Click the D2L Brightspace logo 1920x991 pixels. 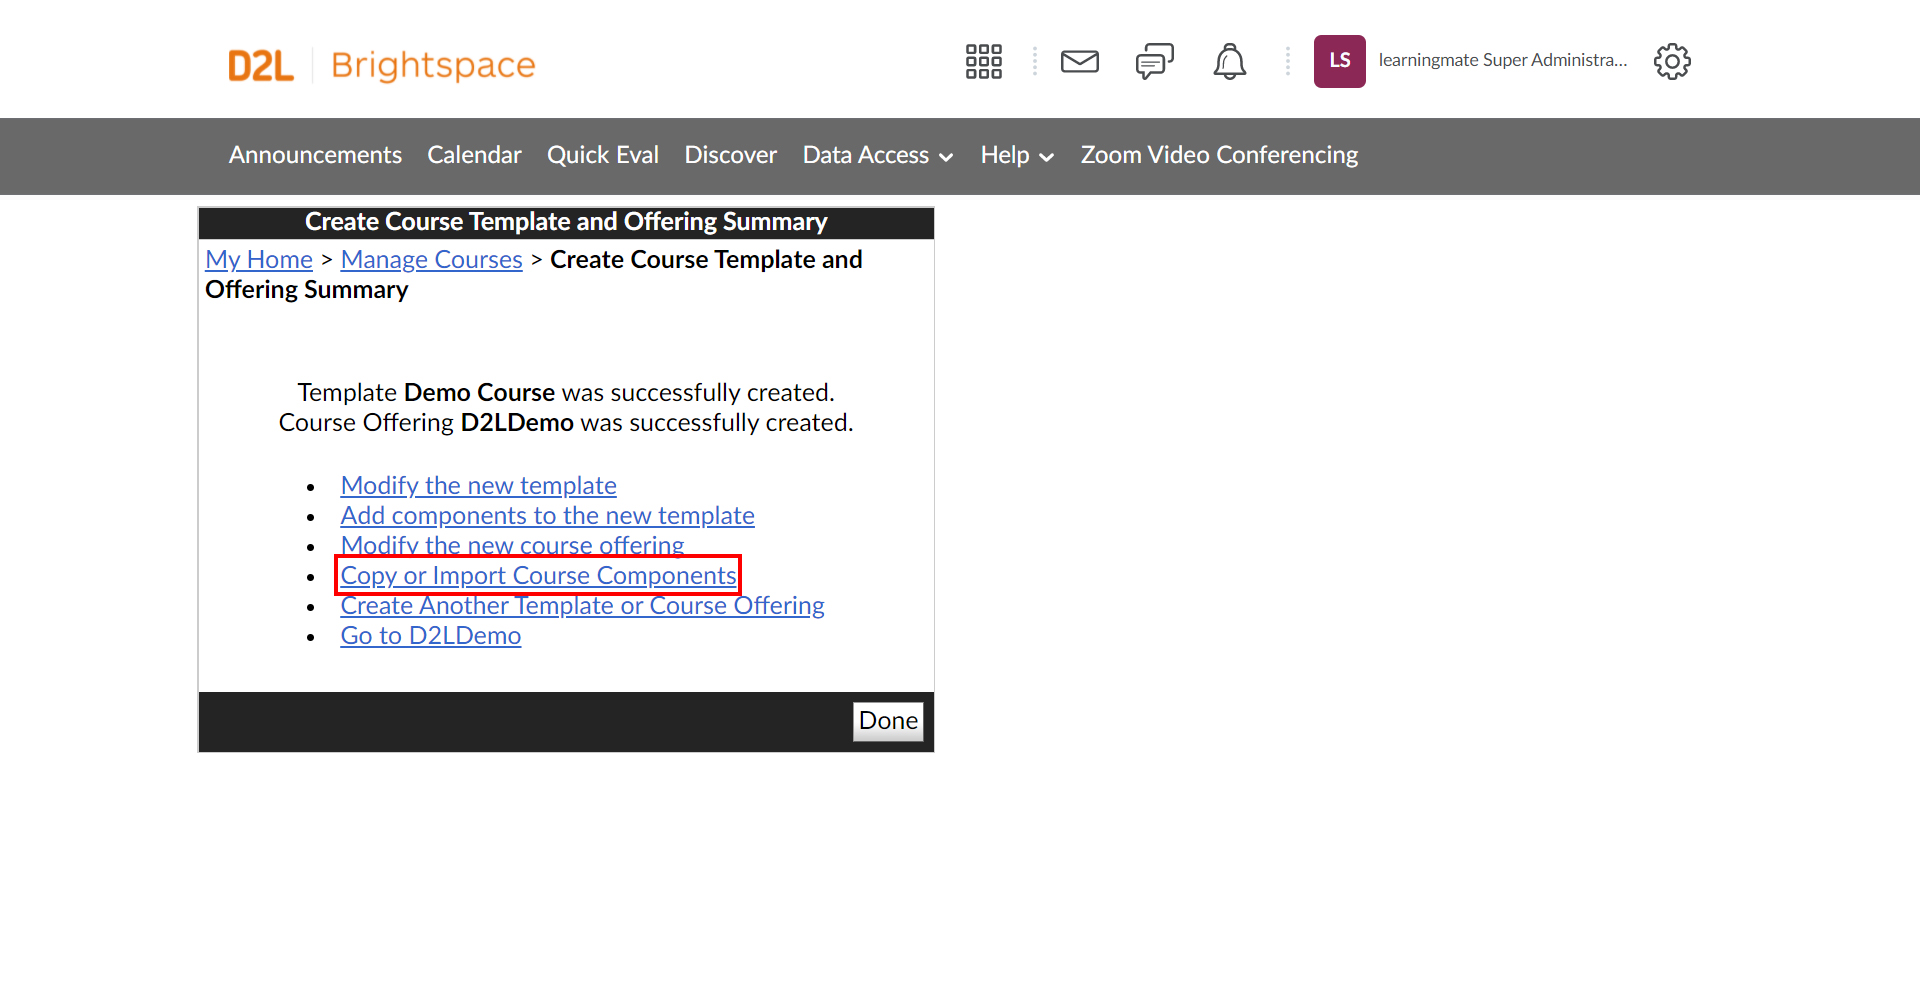[381, 65]
